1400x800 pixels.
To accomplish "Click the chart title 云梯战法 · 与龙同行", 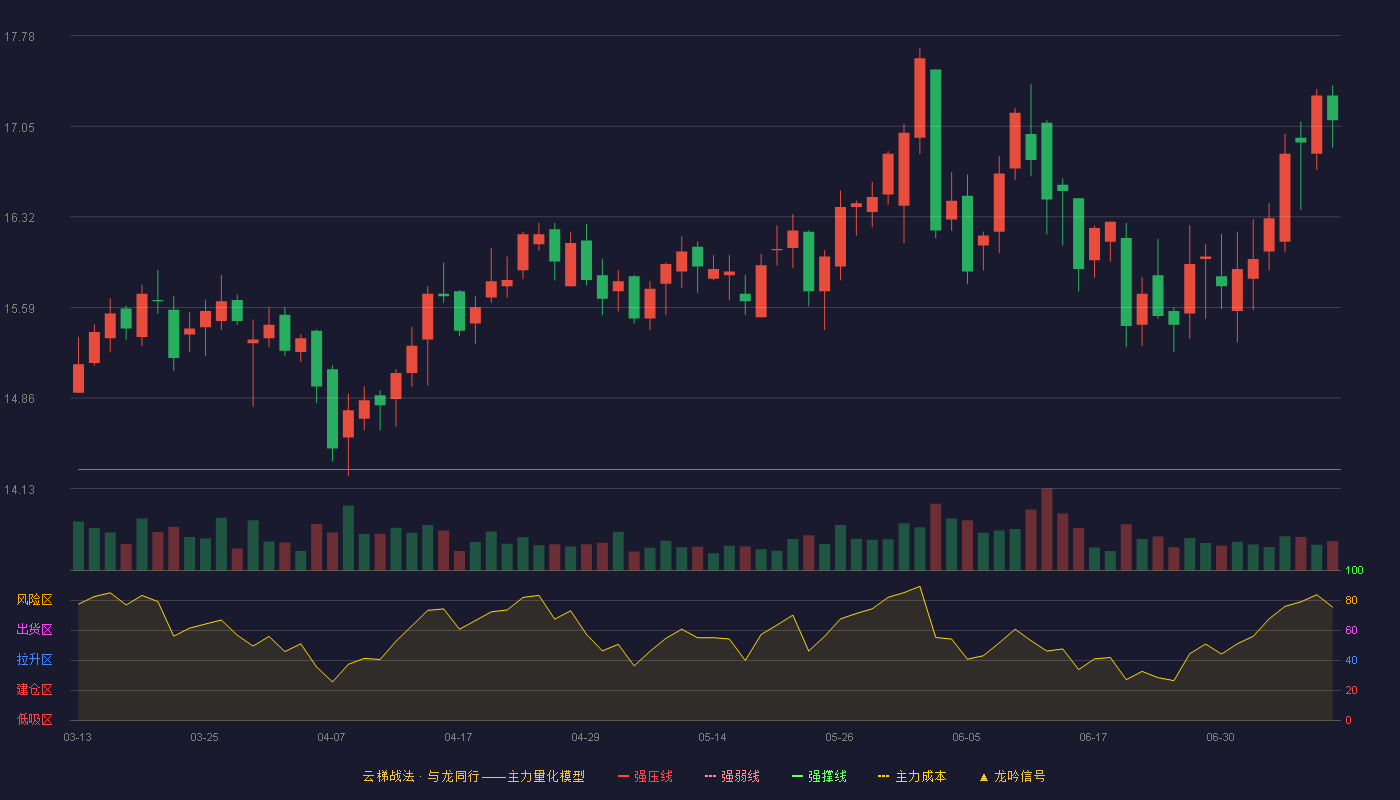I will click(421, 776).
